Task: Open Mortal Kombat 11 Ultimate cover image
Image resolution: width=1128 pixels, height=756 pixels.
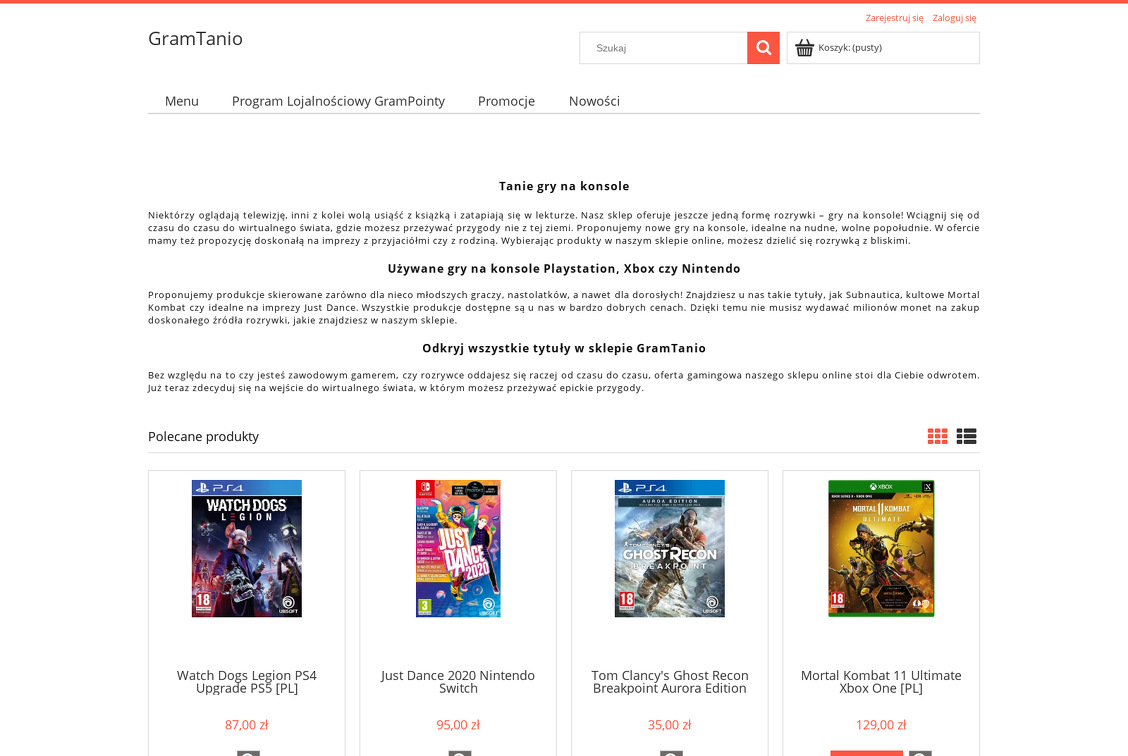Action: click(x=881, y=549)
